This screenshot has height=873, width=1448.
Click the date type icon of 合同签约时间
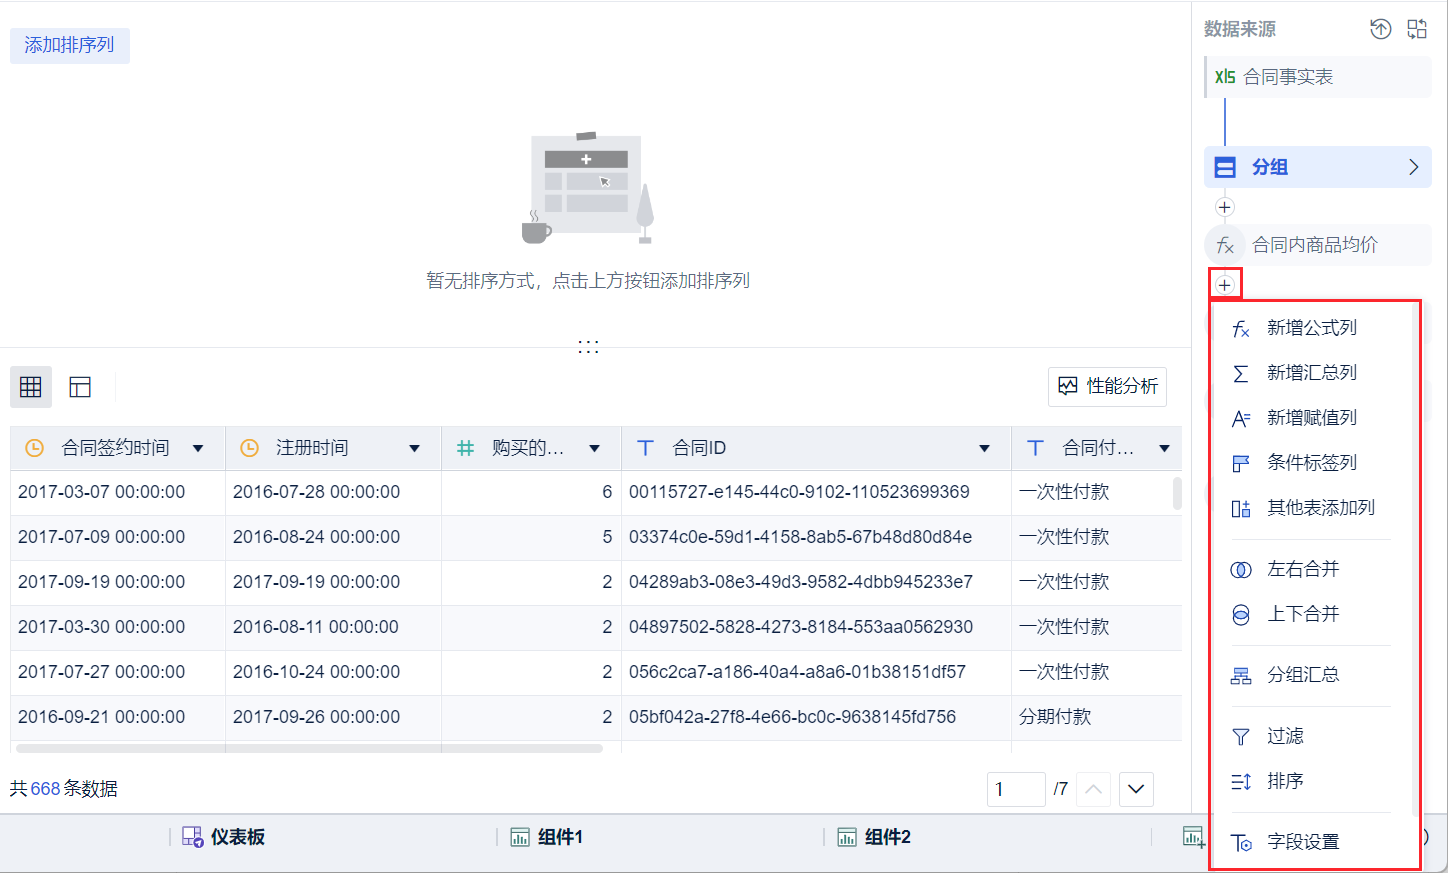(x=34, y=448)
